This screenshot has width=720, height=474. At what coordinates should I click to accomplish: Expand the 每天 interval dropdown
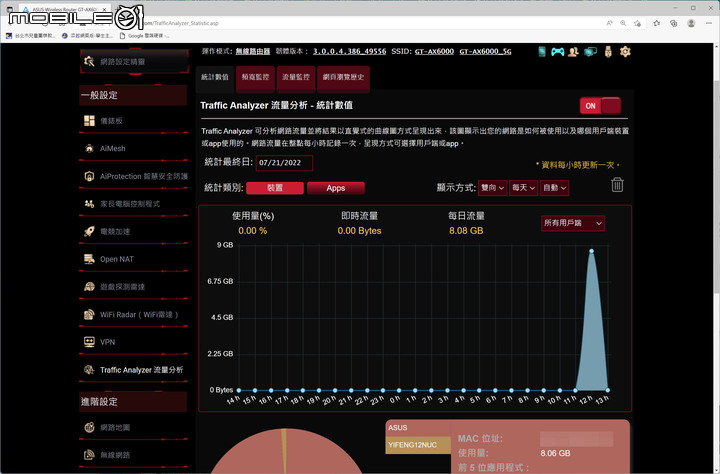click(x=523, y=187)
